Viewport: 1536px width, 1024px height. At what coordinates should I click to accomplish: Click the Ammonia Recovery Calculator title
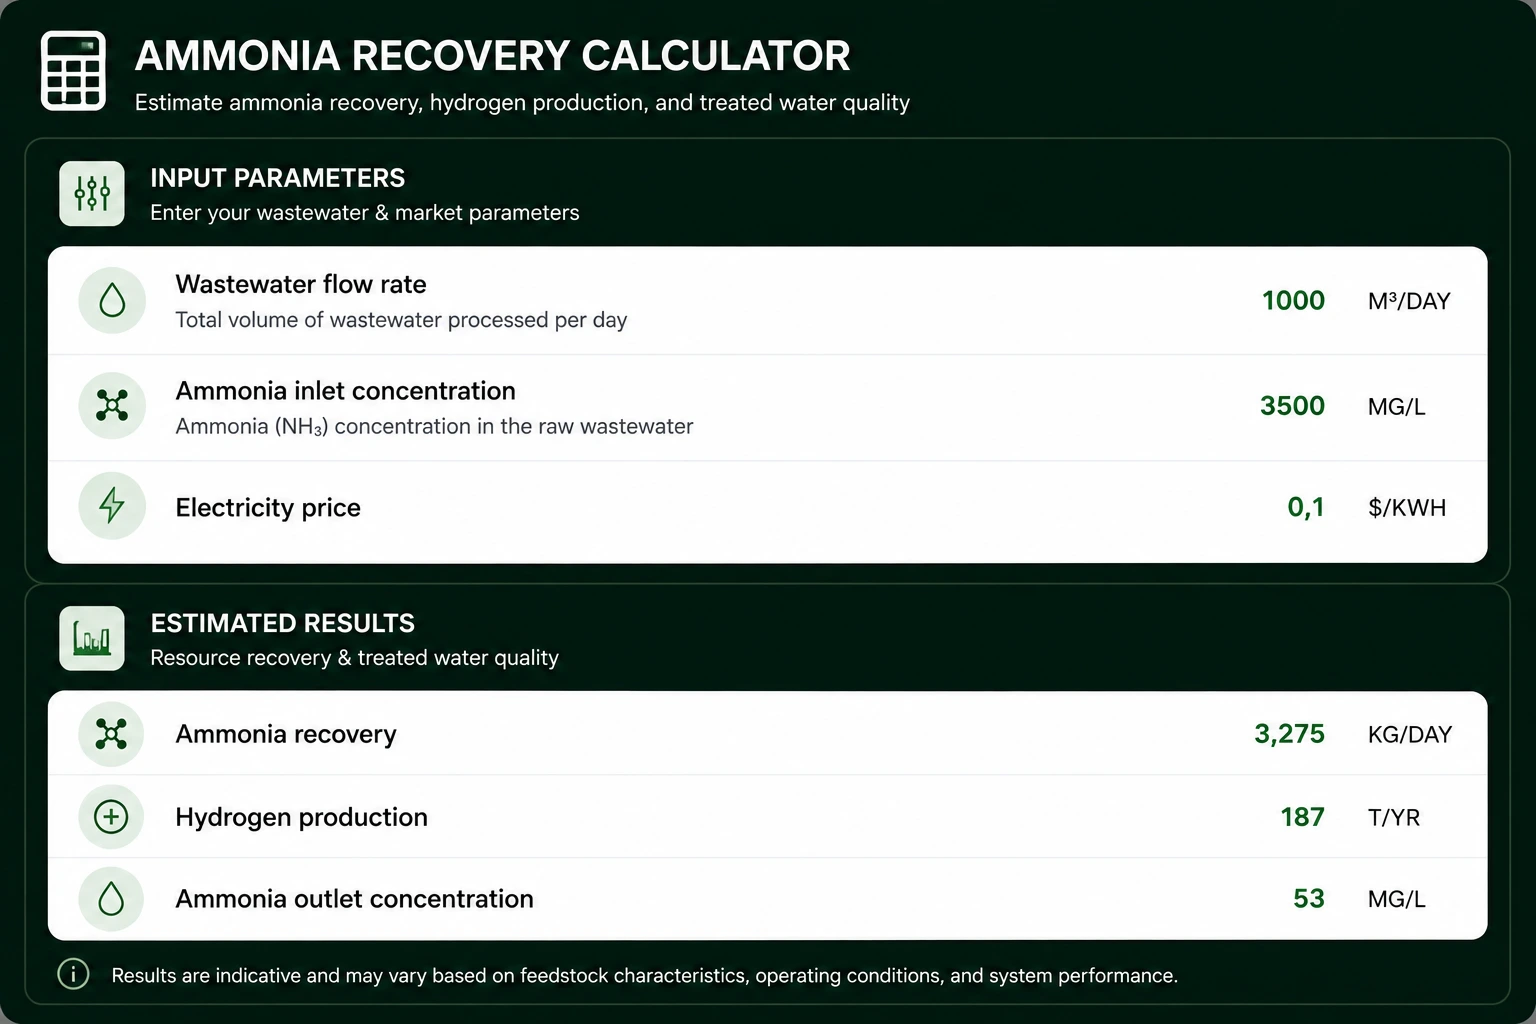[x=492, y=56]
